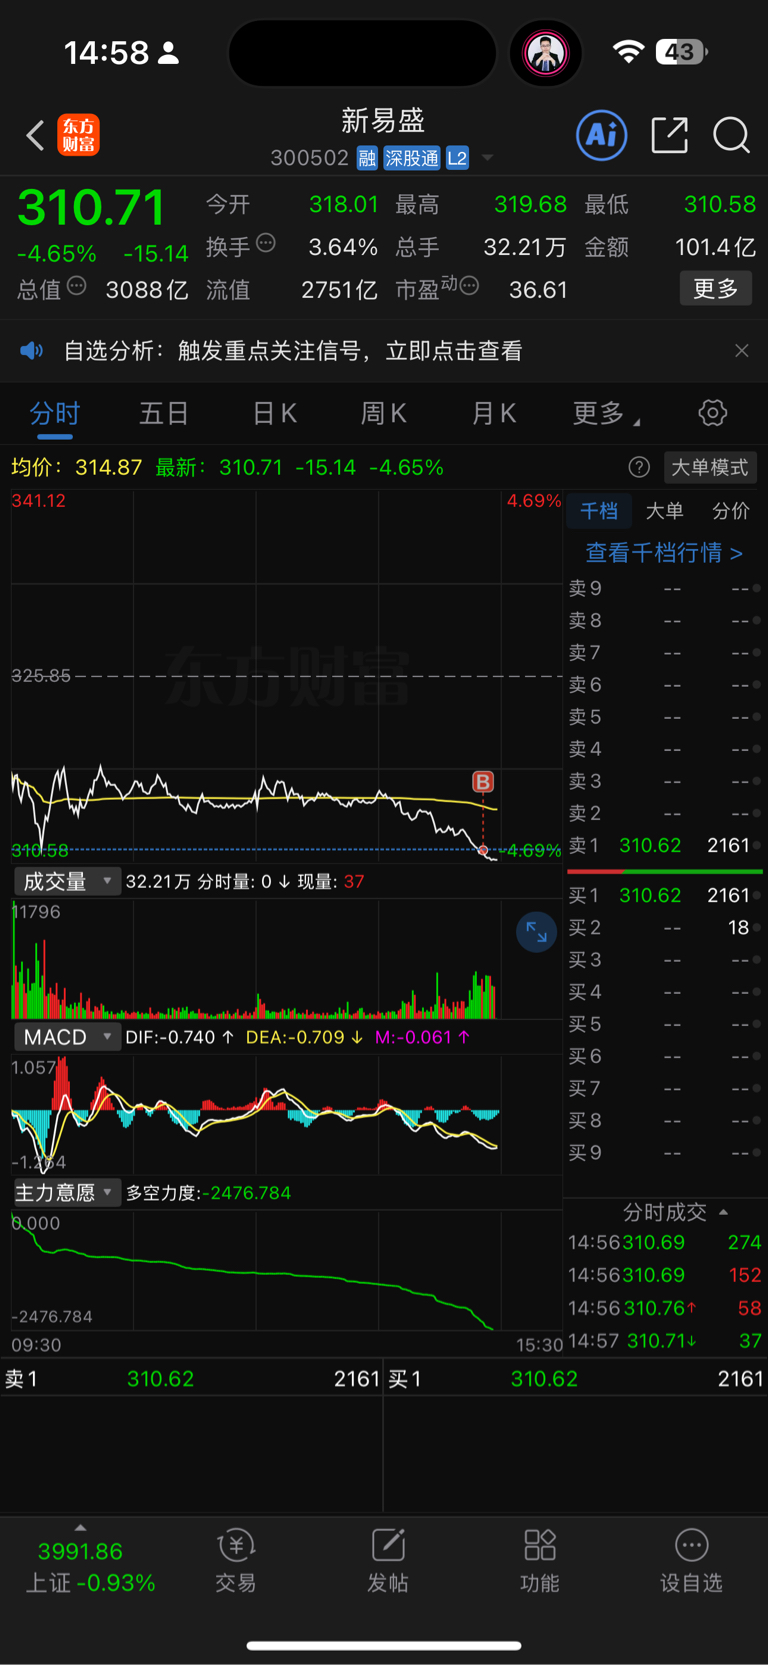Switch to the 五日 tab

point(164,413)
